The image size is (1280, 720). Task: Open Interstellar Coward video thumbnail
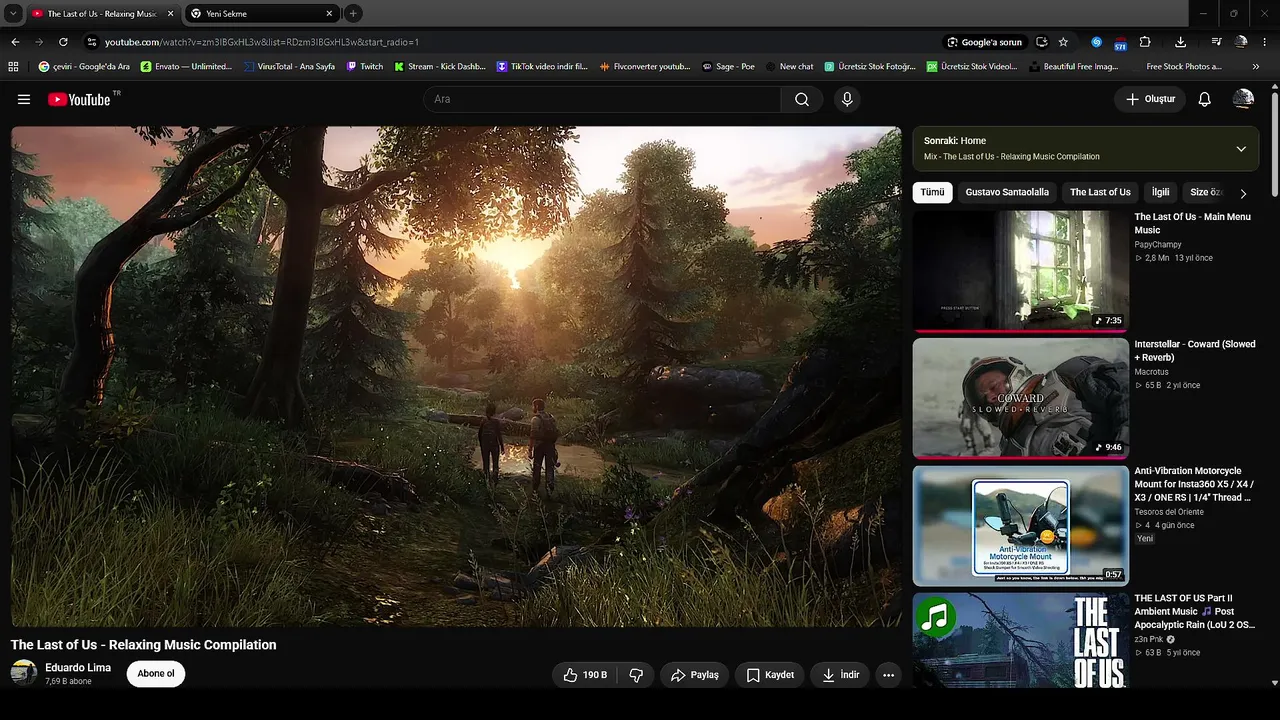coord(1020,398)
